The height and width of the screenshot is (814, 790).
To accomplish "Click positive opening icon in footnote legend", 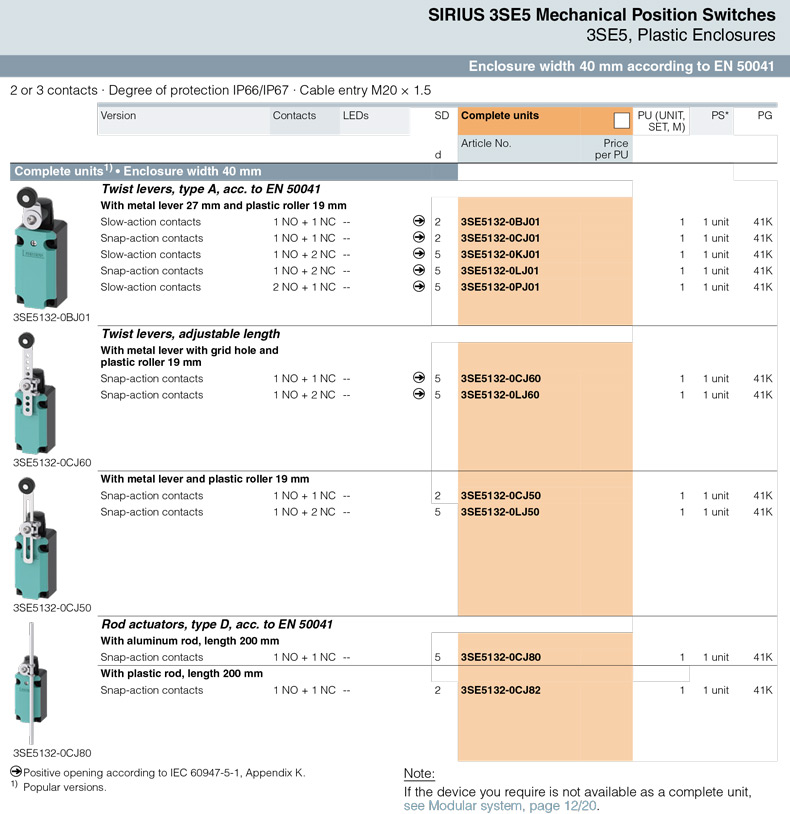I will click(x=15, y=772).
